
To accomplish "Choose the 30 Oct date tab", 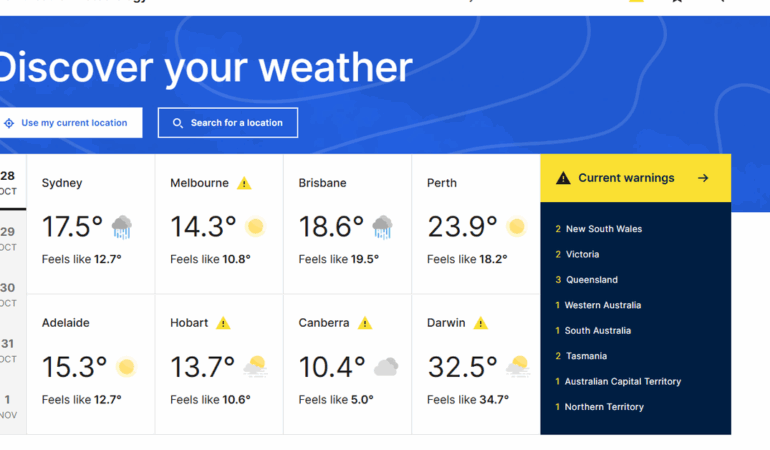I will click(x=8, y=294).
